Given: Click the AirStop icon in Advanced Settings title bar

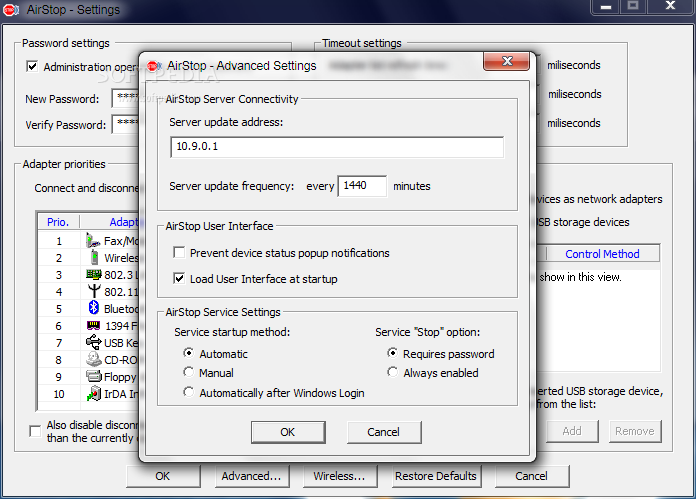Looking at the screenshot, I should [154, 66].
